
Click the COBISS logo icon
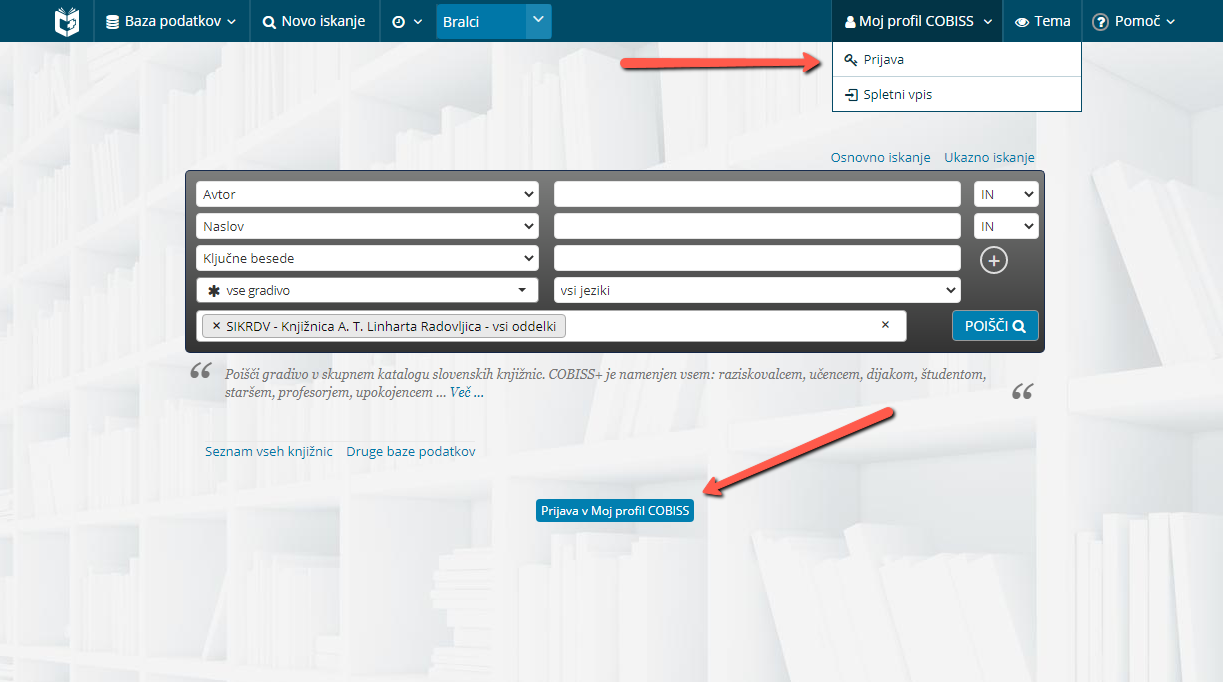pos(67,21)
